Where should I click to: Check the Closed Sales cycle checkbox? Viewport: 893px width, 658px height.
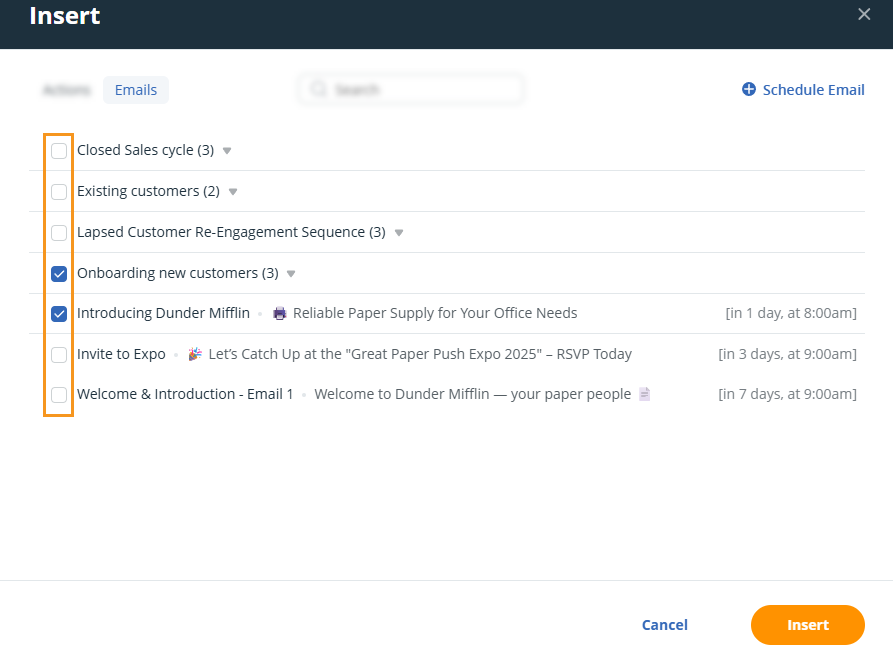pos(59,150)
